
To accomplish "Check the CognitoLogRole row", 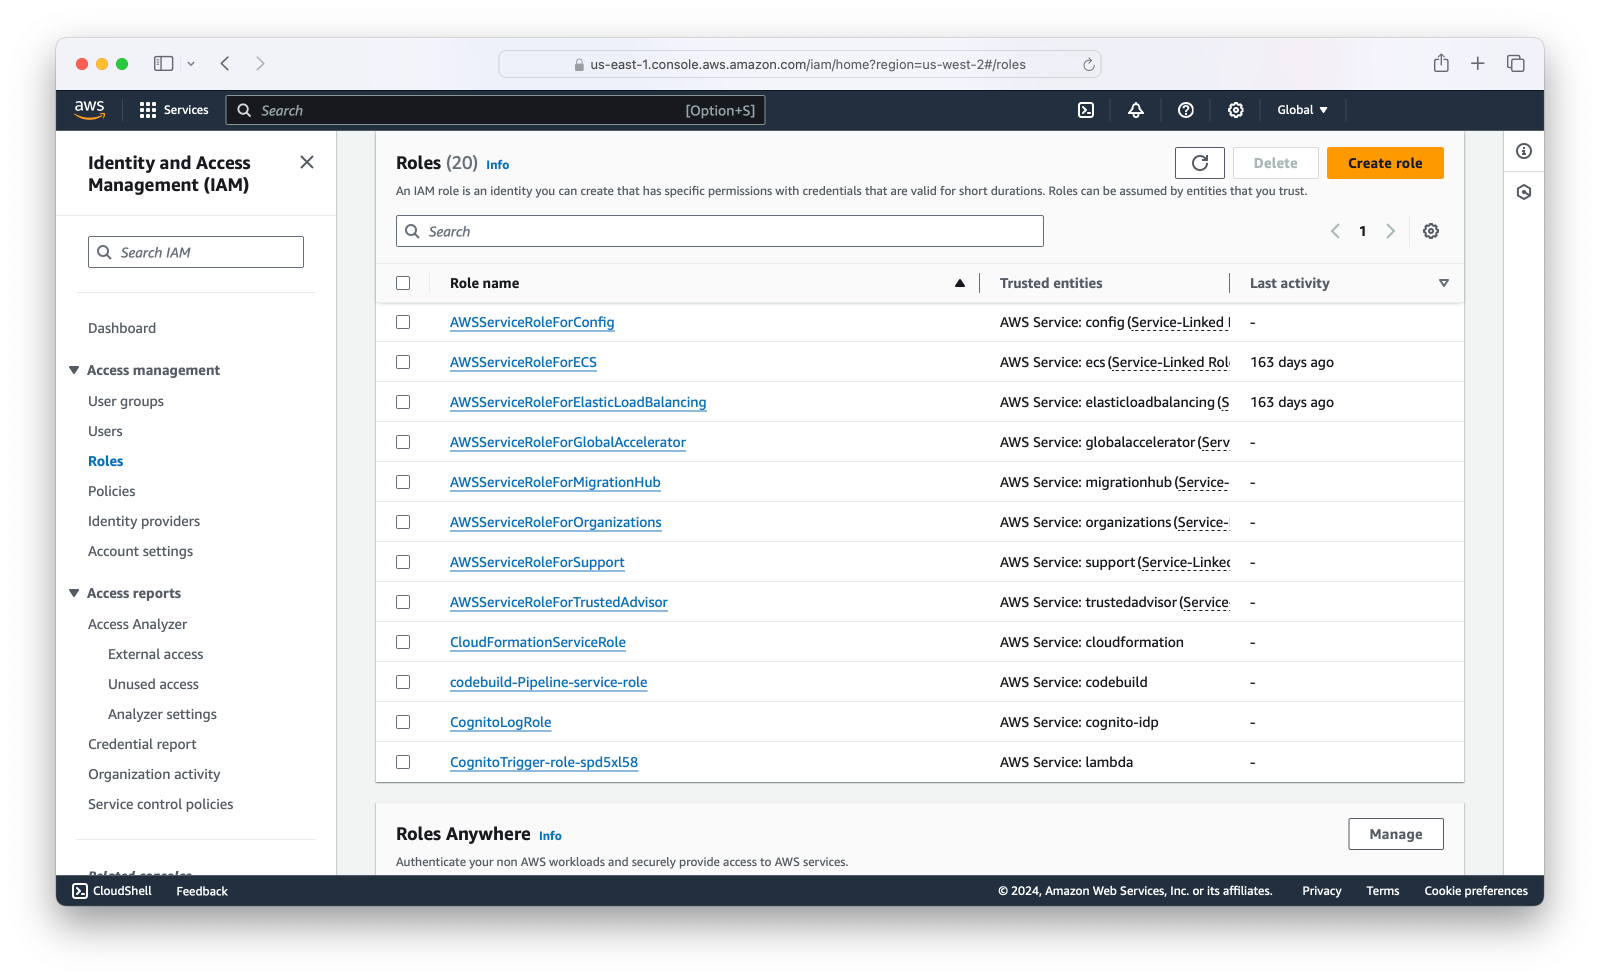I will pos(403,722).
